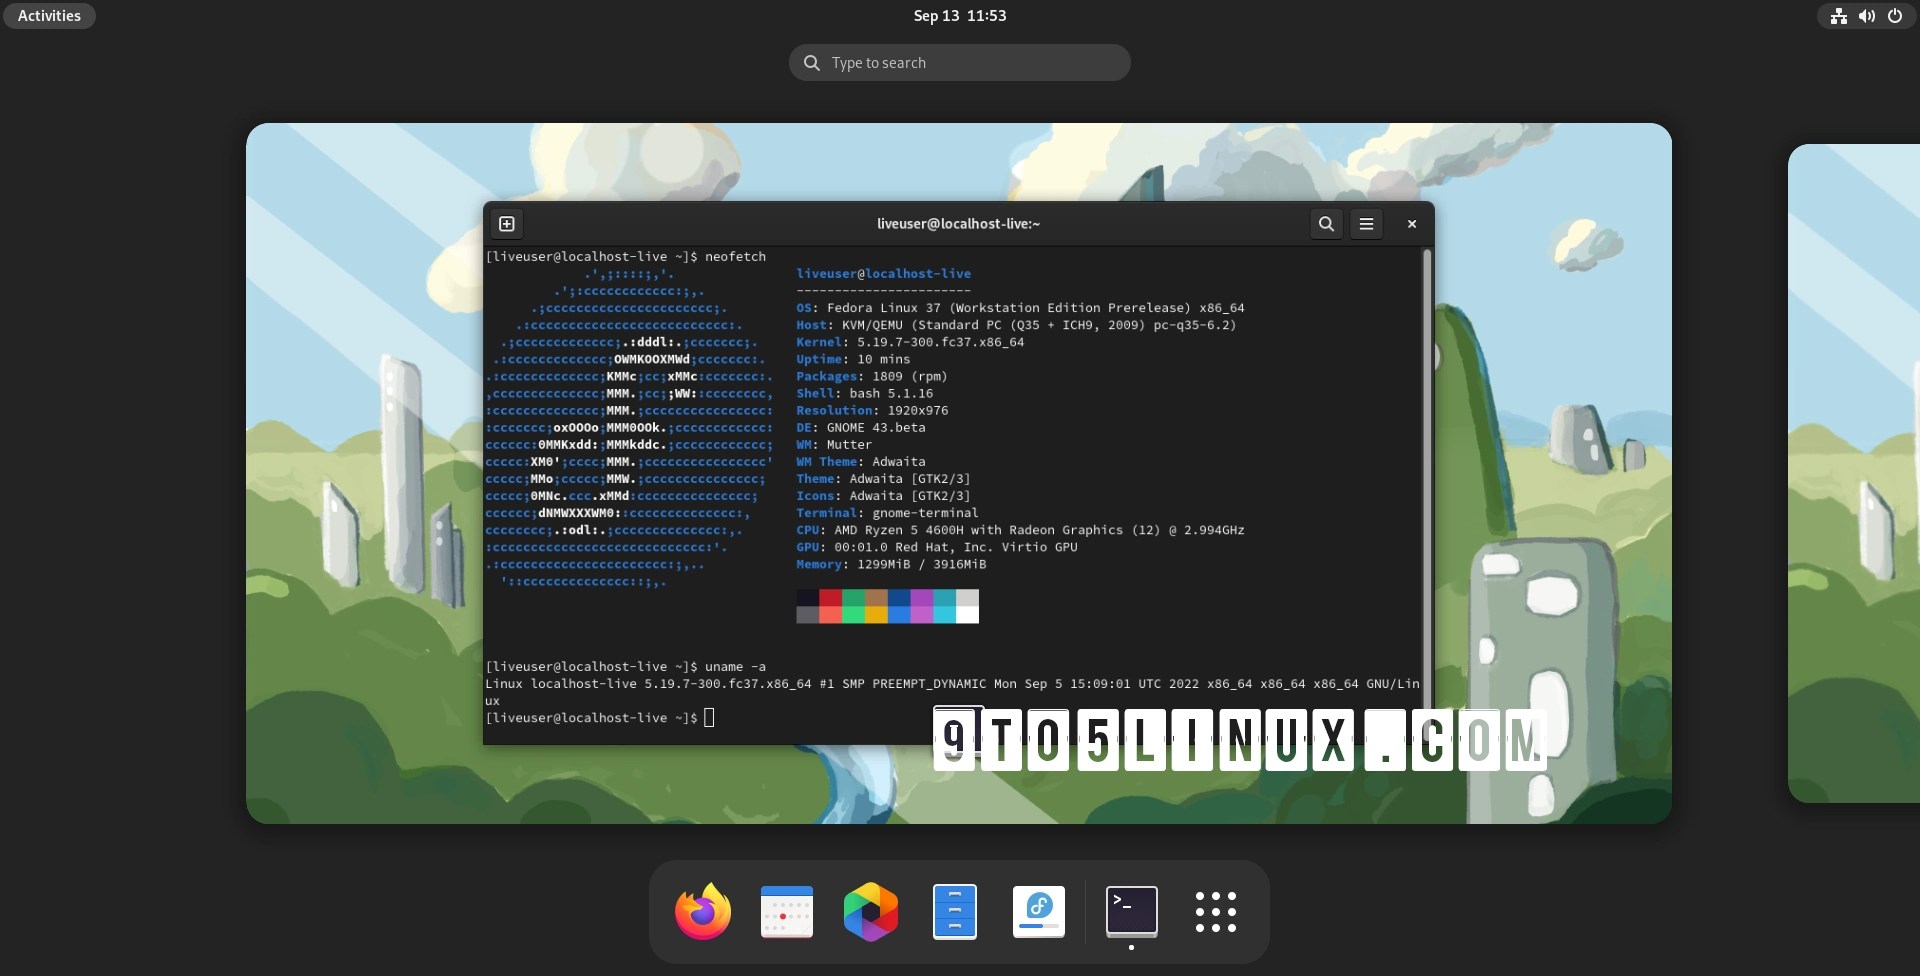The height and width of the screenshot is (976, 1920).
Task: Open GNOME Photos from the dock
Action: pos(870,911)
